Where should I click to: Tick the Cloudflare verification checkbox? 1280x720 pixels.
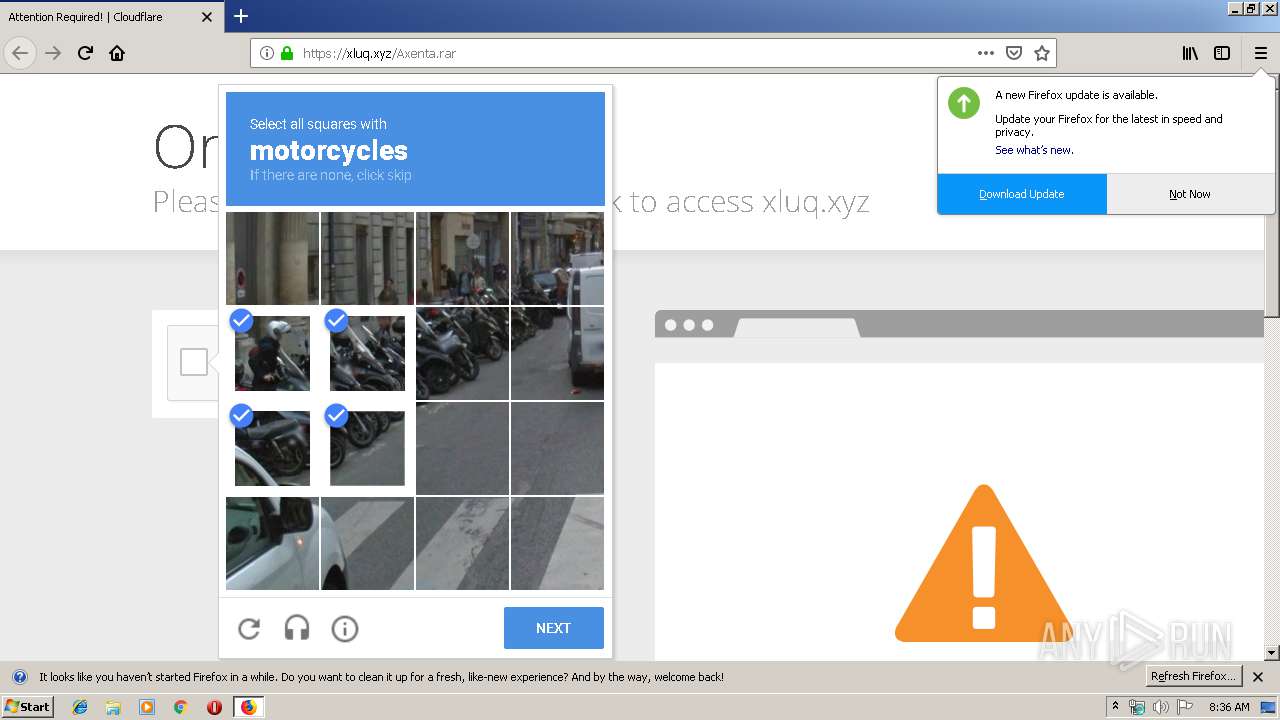[194, 362]
